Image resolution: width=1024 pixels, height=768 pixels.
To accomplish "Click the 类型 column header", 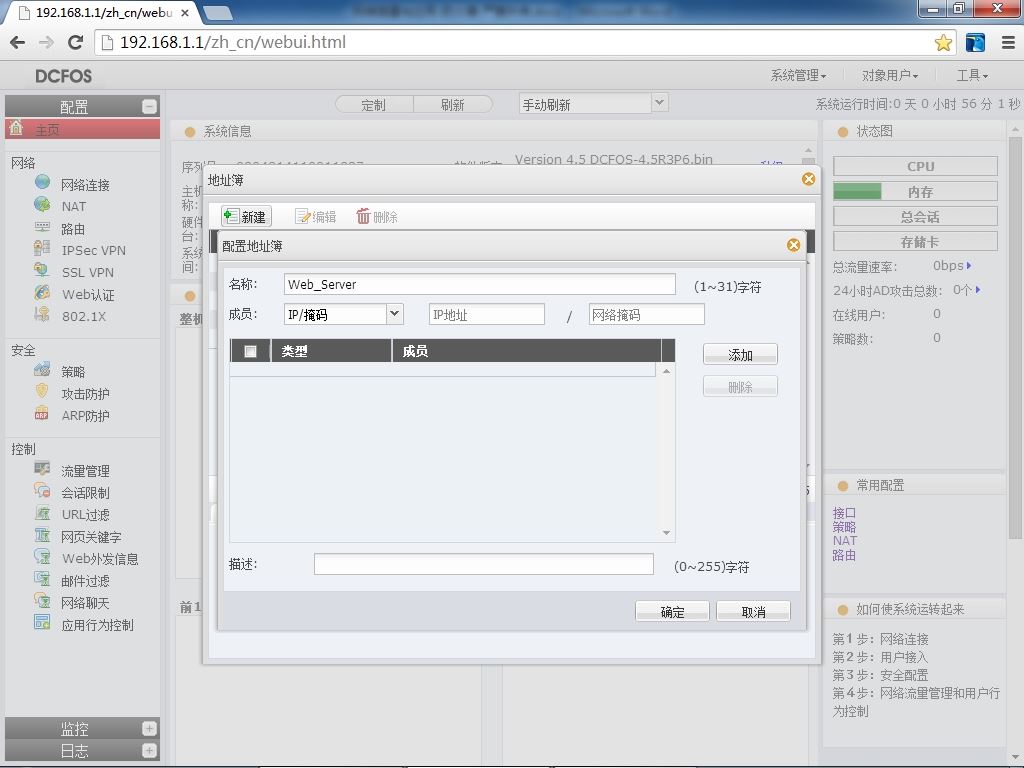I will [x=331, y=351].
